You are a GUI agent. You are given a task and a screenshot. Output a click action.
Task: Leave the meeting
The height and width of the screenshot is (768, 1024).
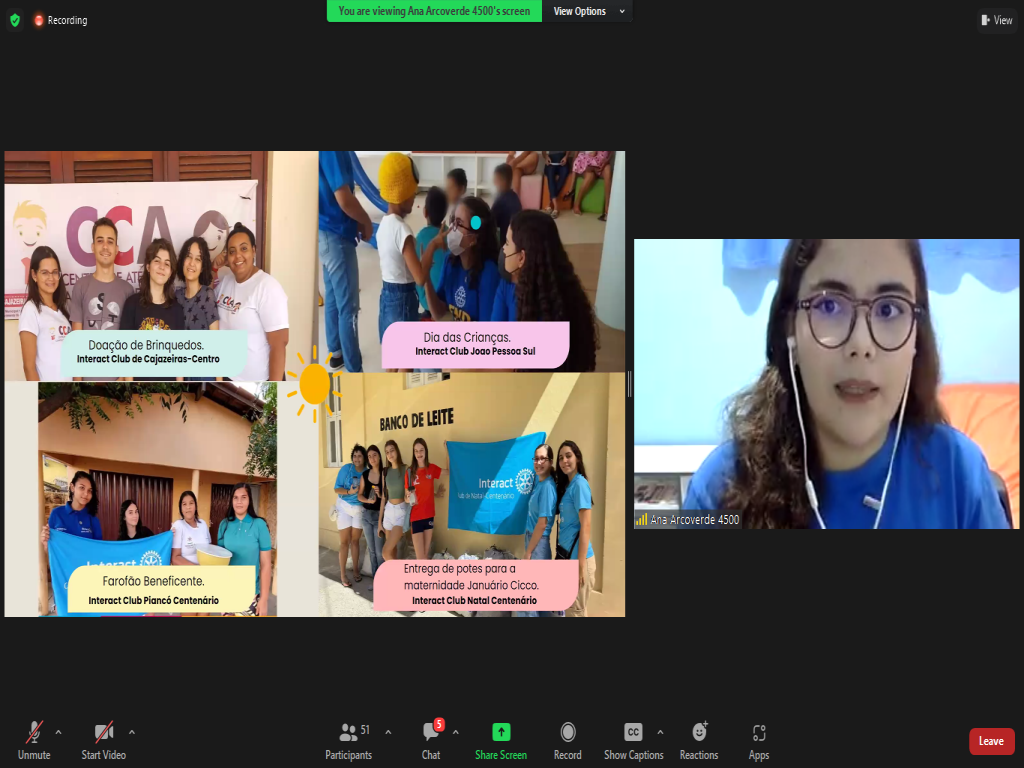(991, 741)
